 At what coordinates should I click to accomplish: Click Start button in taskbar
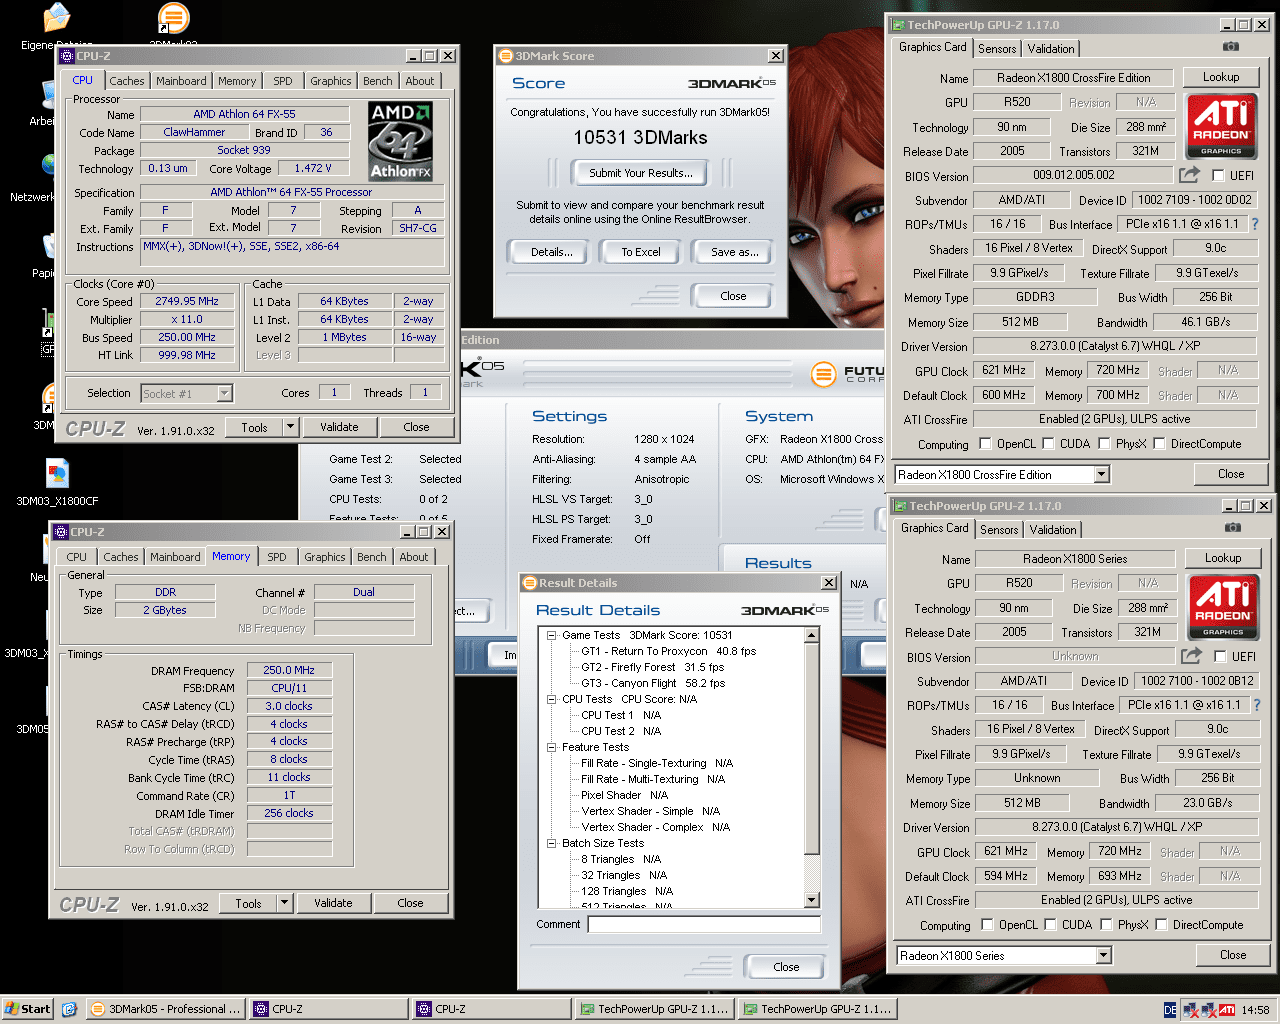28,1009
